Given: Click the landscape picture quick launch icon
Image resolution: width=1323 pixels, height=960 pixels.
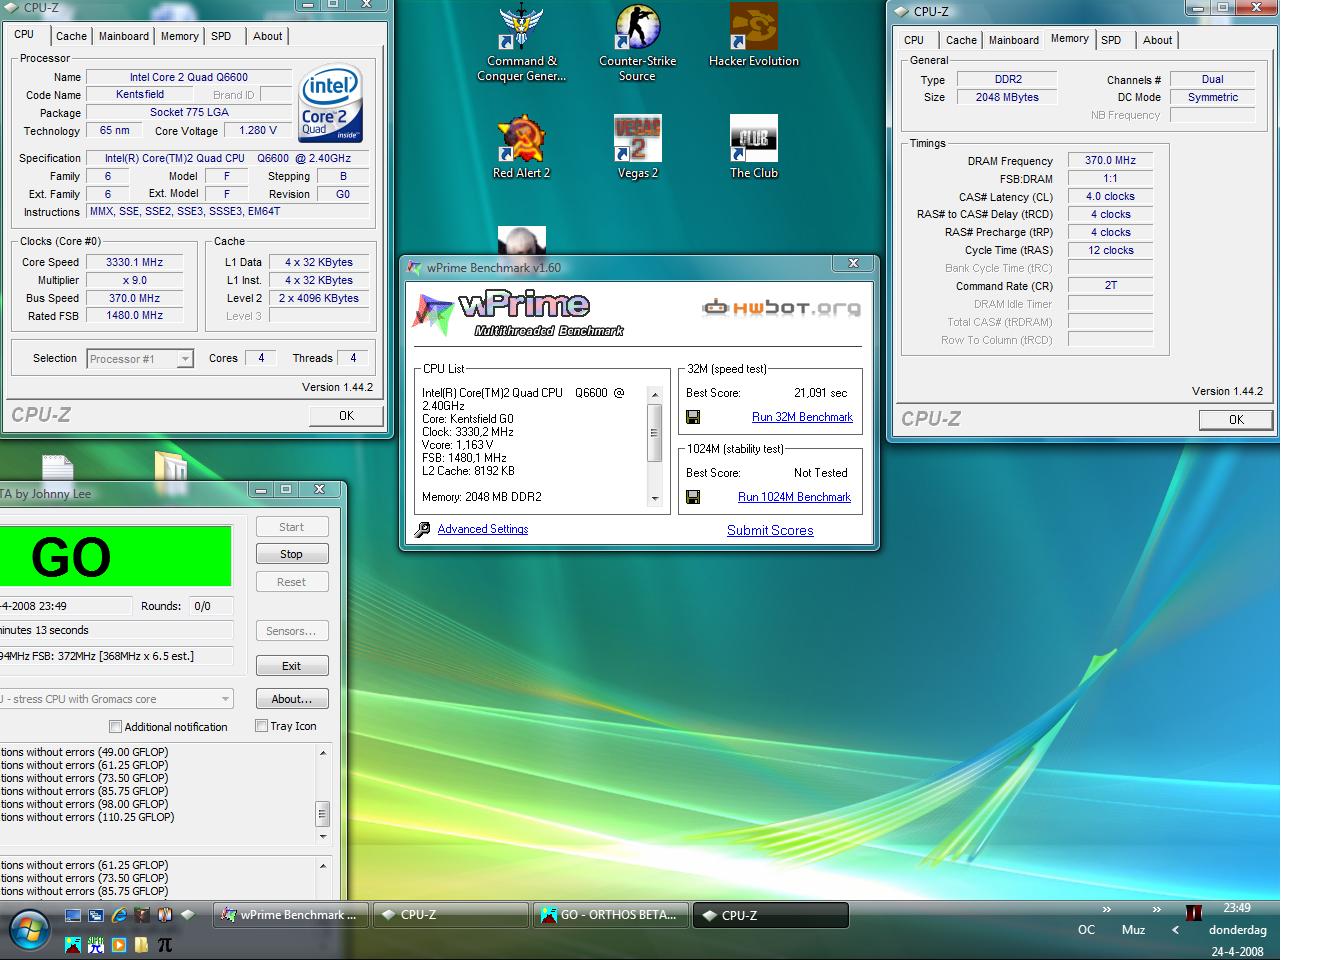Looking at the screenshot, I should pos(73,945).
